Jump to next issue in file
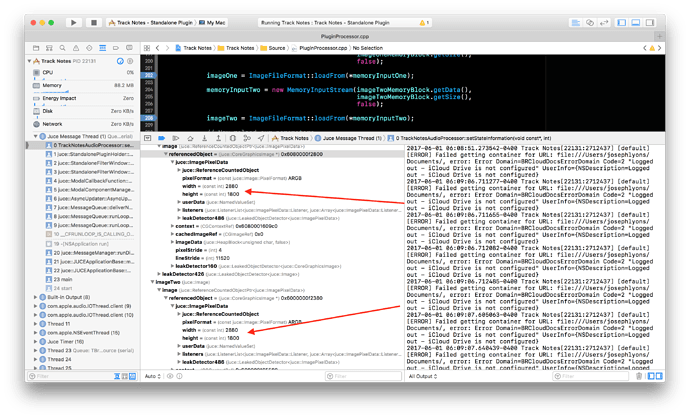Screen dimensions: 690x418 pos(659,48)
